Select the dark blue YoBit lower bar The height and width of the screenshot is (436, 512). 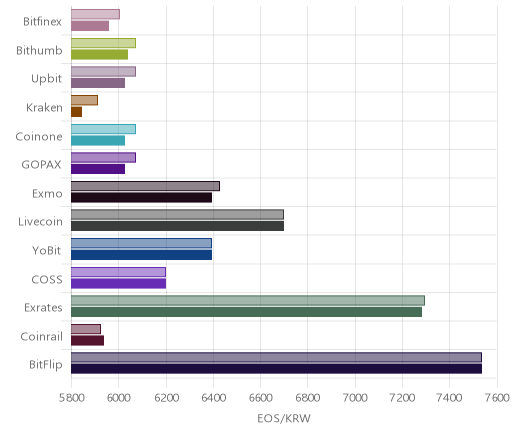click(141, 255)
